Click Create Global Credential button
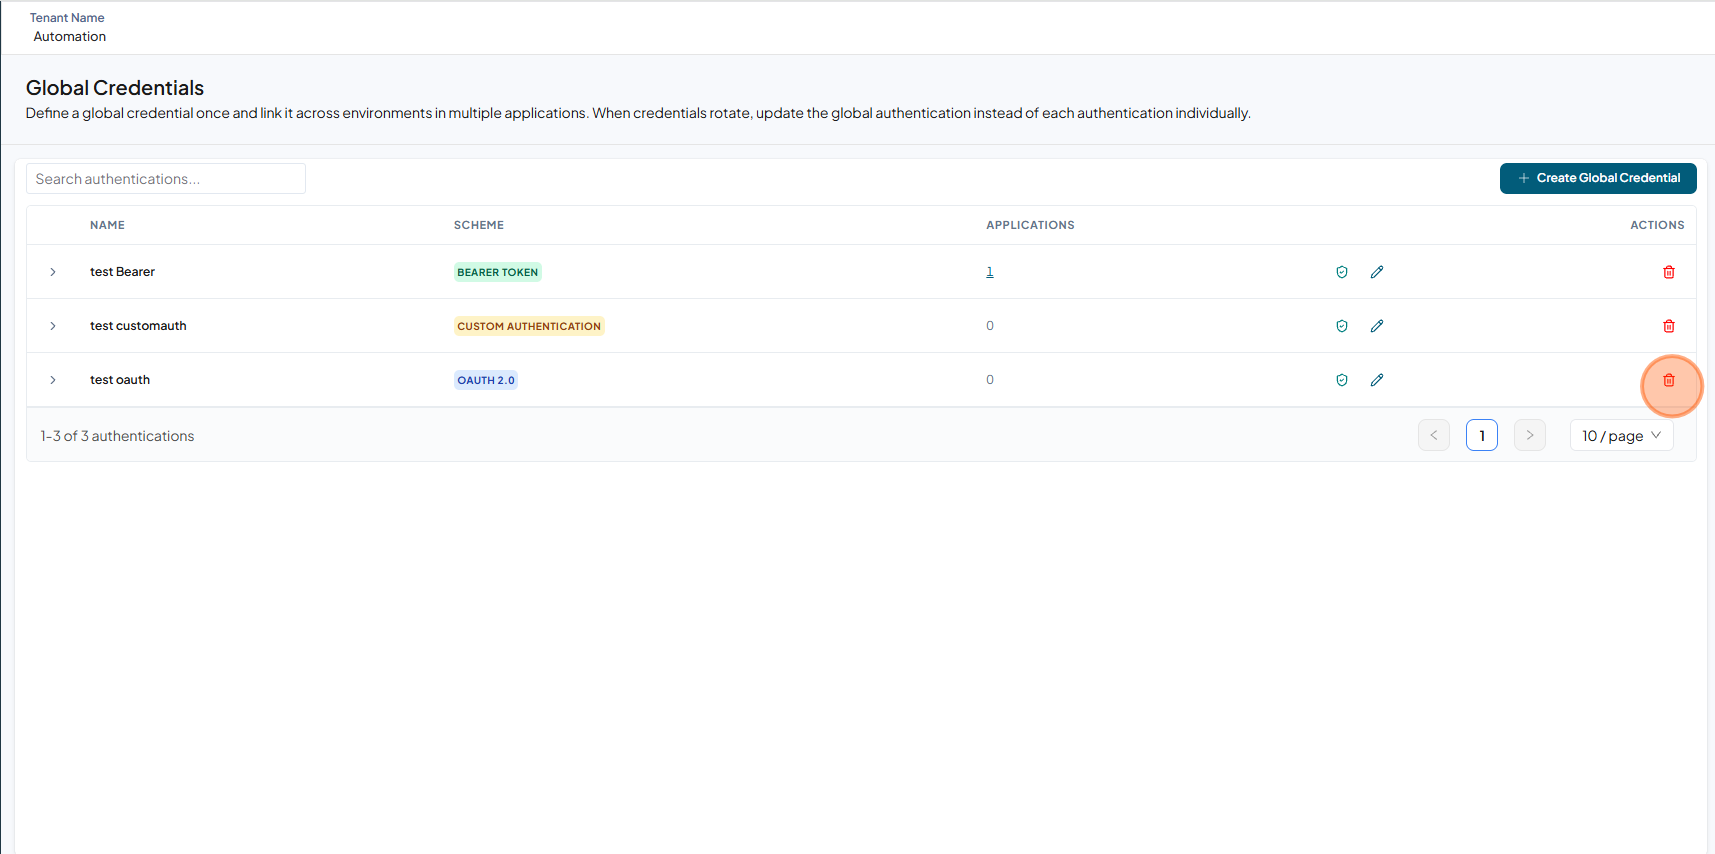 point(1598,178)
